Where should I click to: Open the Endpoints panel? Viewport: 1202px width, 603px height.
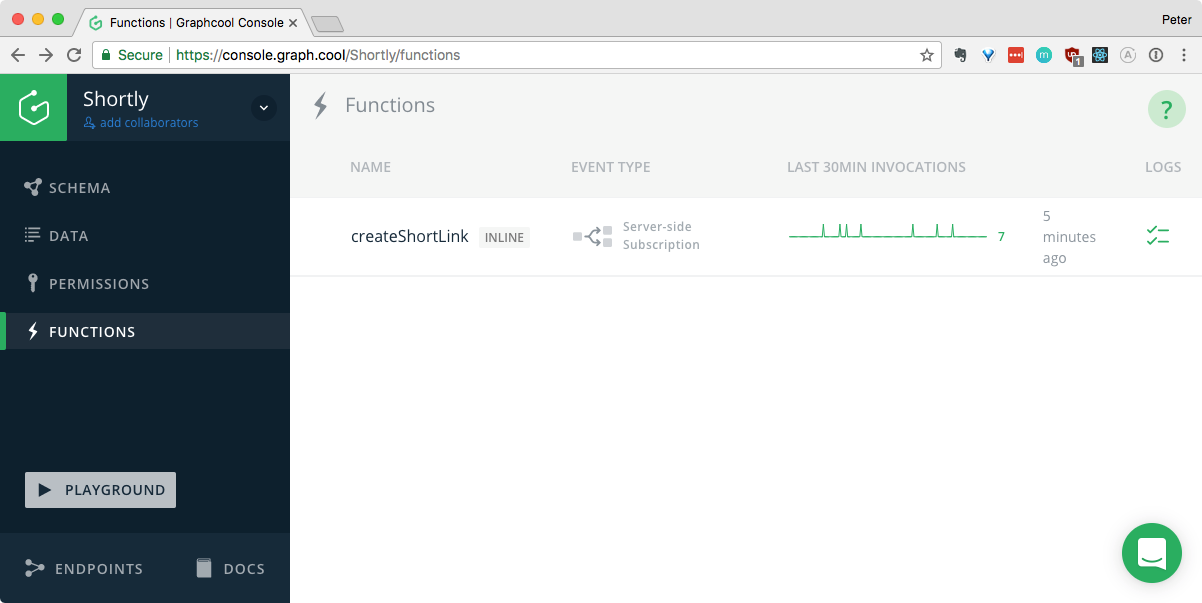click(84, 568)
